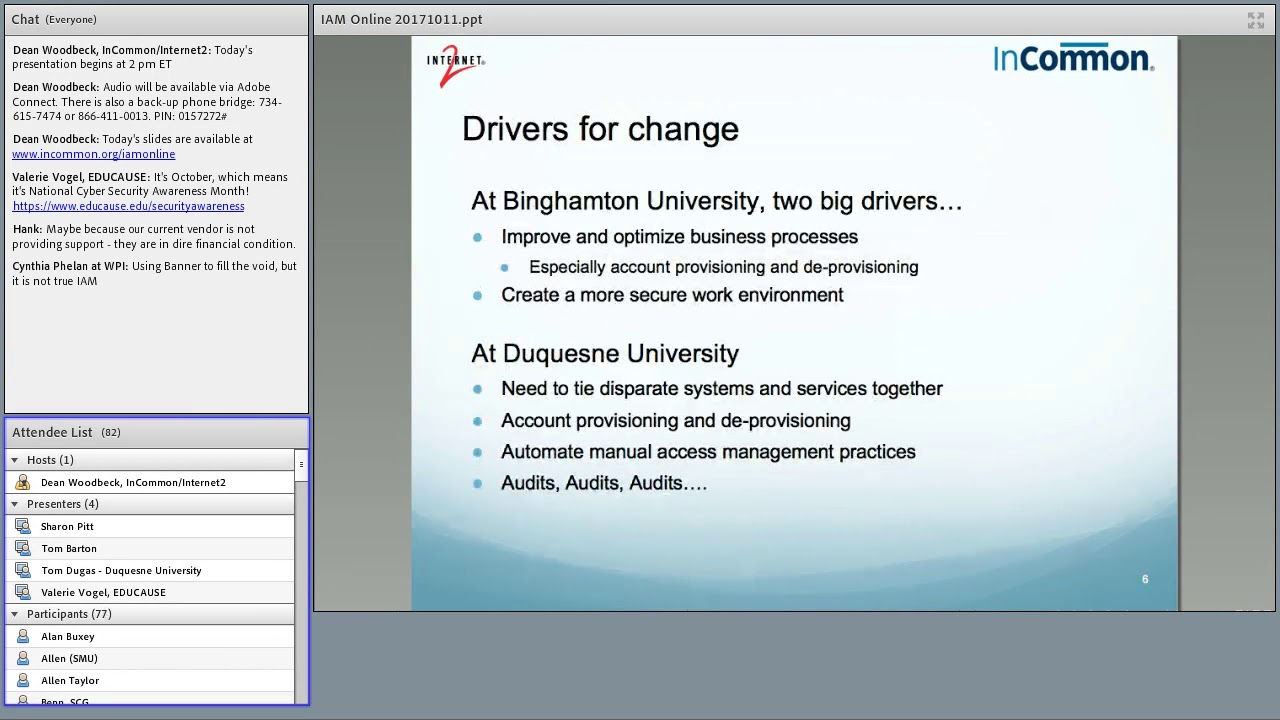This screenshot has width=1280, height=720.
Task: Click the Audits, Audits, Audits bullet
Action: click(x=604, y=483)
